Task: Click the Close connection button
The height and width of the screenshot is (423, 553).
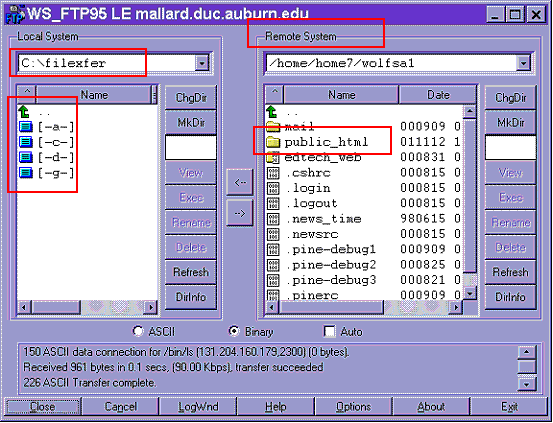Action: (43, 406)
